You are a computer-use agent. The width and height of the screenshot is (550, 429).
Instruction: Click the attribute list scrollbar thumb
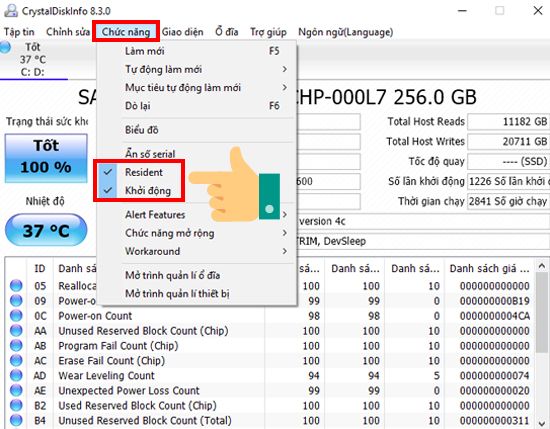point(542,312)
